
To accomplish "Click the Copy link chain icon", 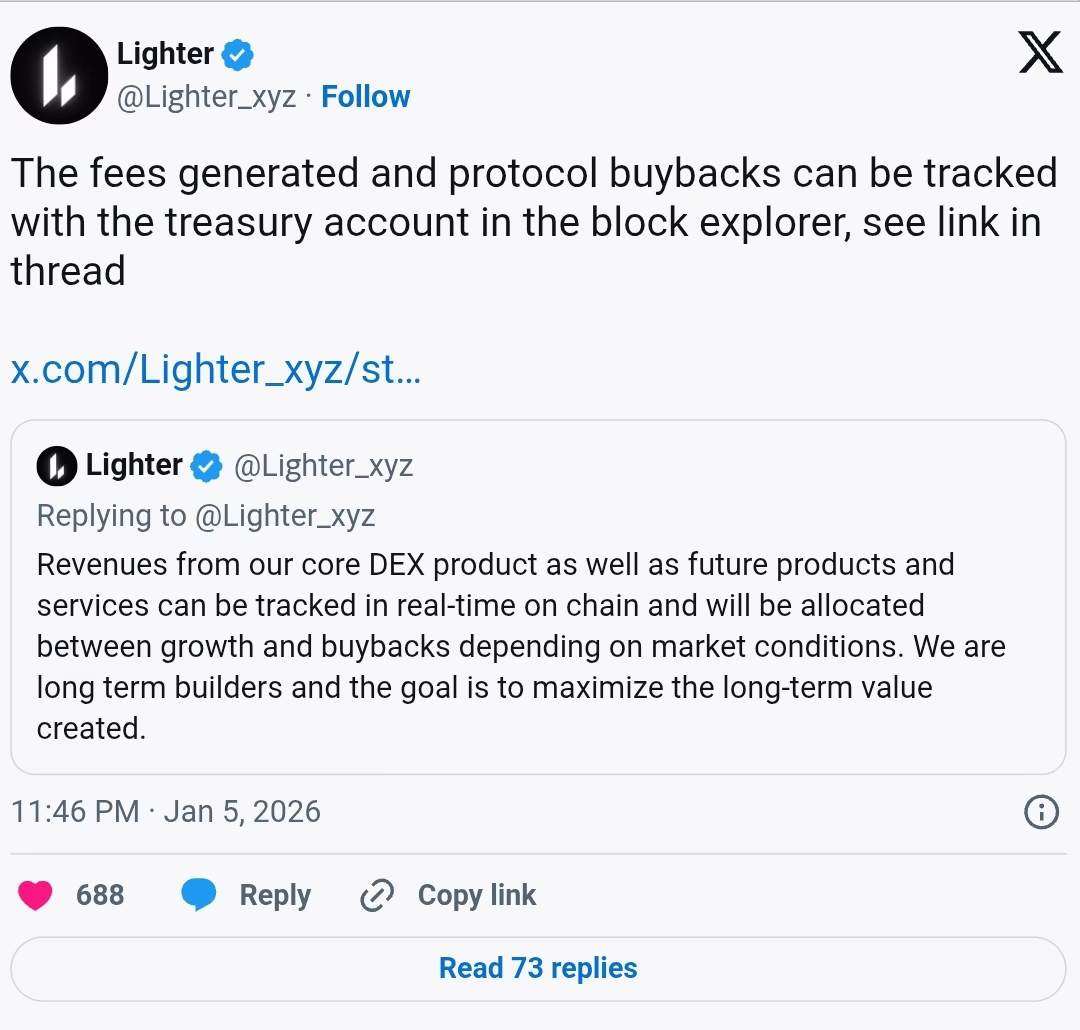I will [x=375, y=896].
